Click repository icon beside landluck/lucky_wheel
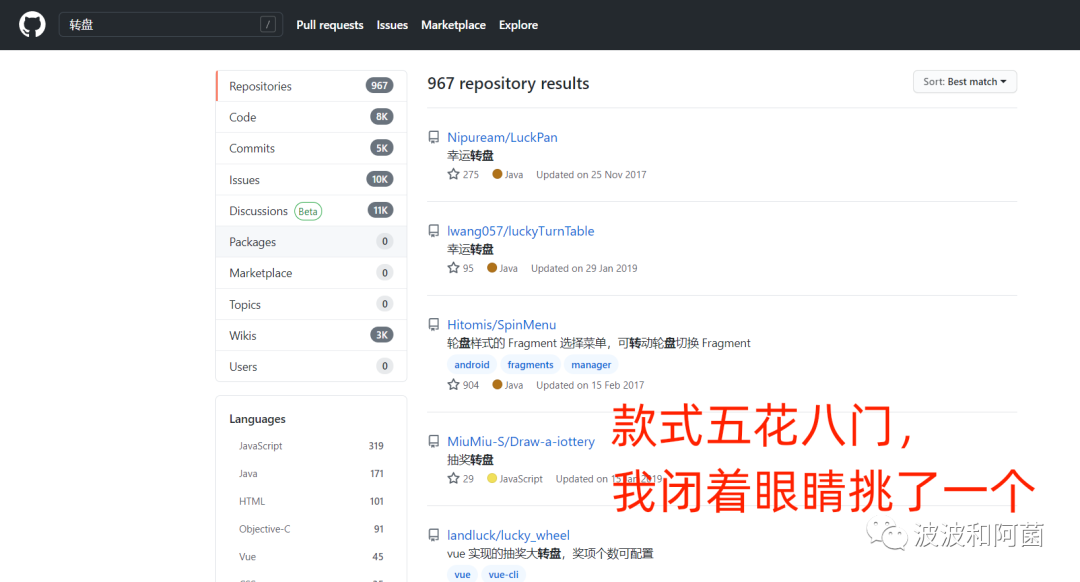Viewport: 1080px width, 582px height. [433, 535]
